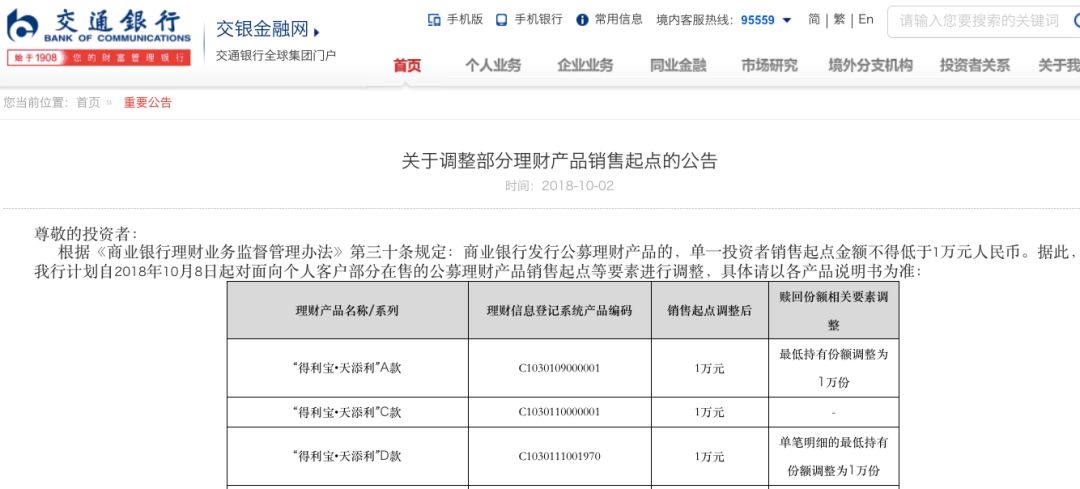This screenshot has width=1080, height=489.
Task: Click the cell “得利宝•天添利”A款
Action: tap(347, 368)
